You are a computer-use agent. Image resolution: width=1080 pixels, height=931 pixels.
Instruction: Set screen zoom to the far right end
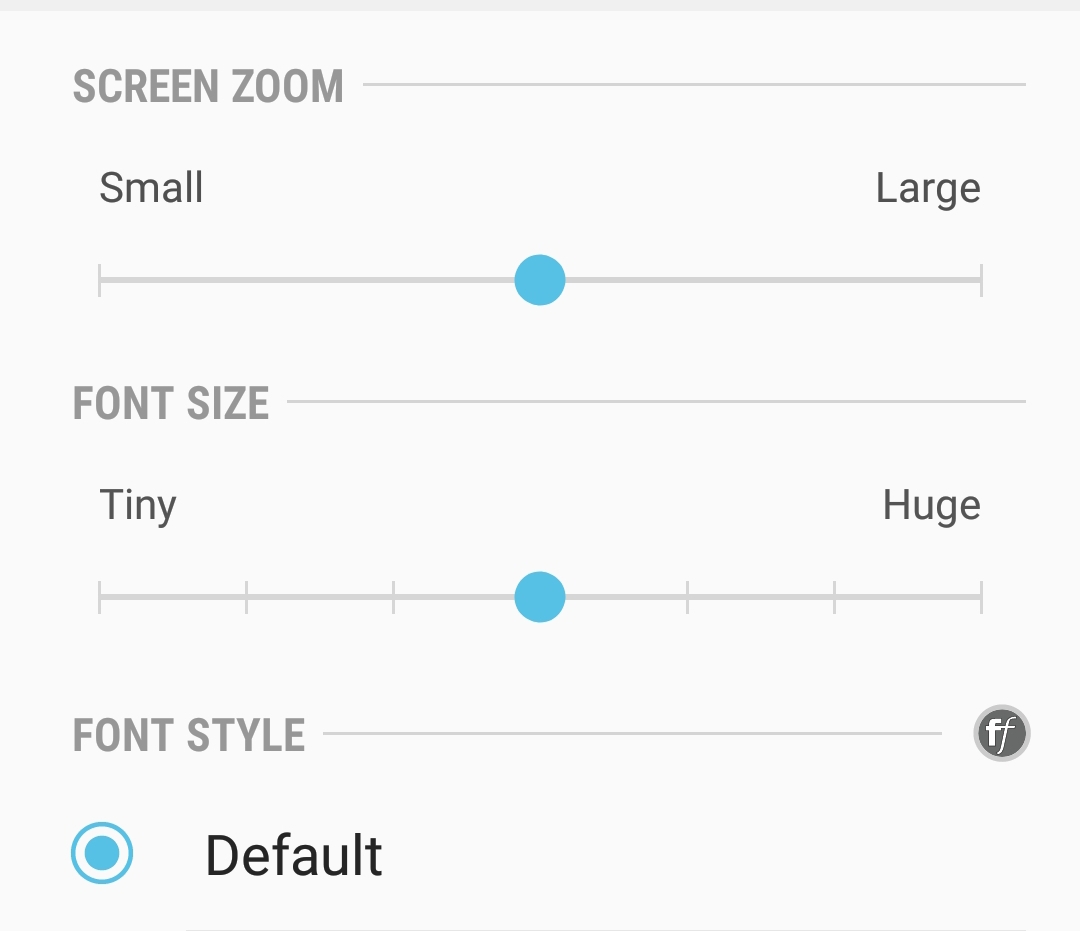(x=980, y=280)
